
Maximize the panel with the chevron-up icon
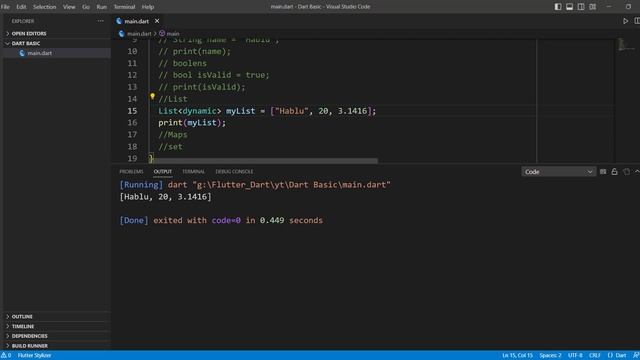637,172
